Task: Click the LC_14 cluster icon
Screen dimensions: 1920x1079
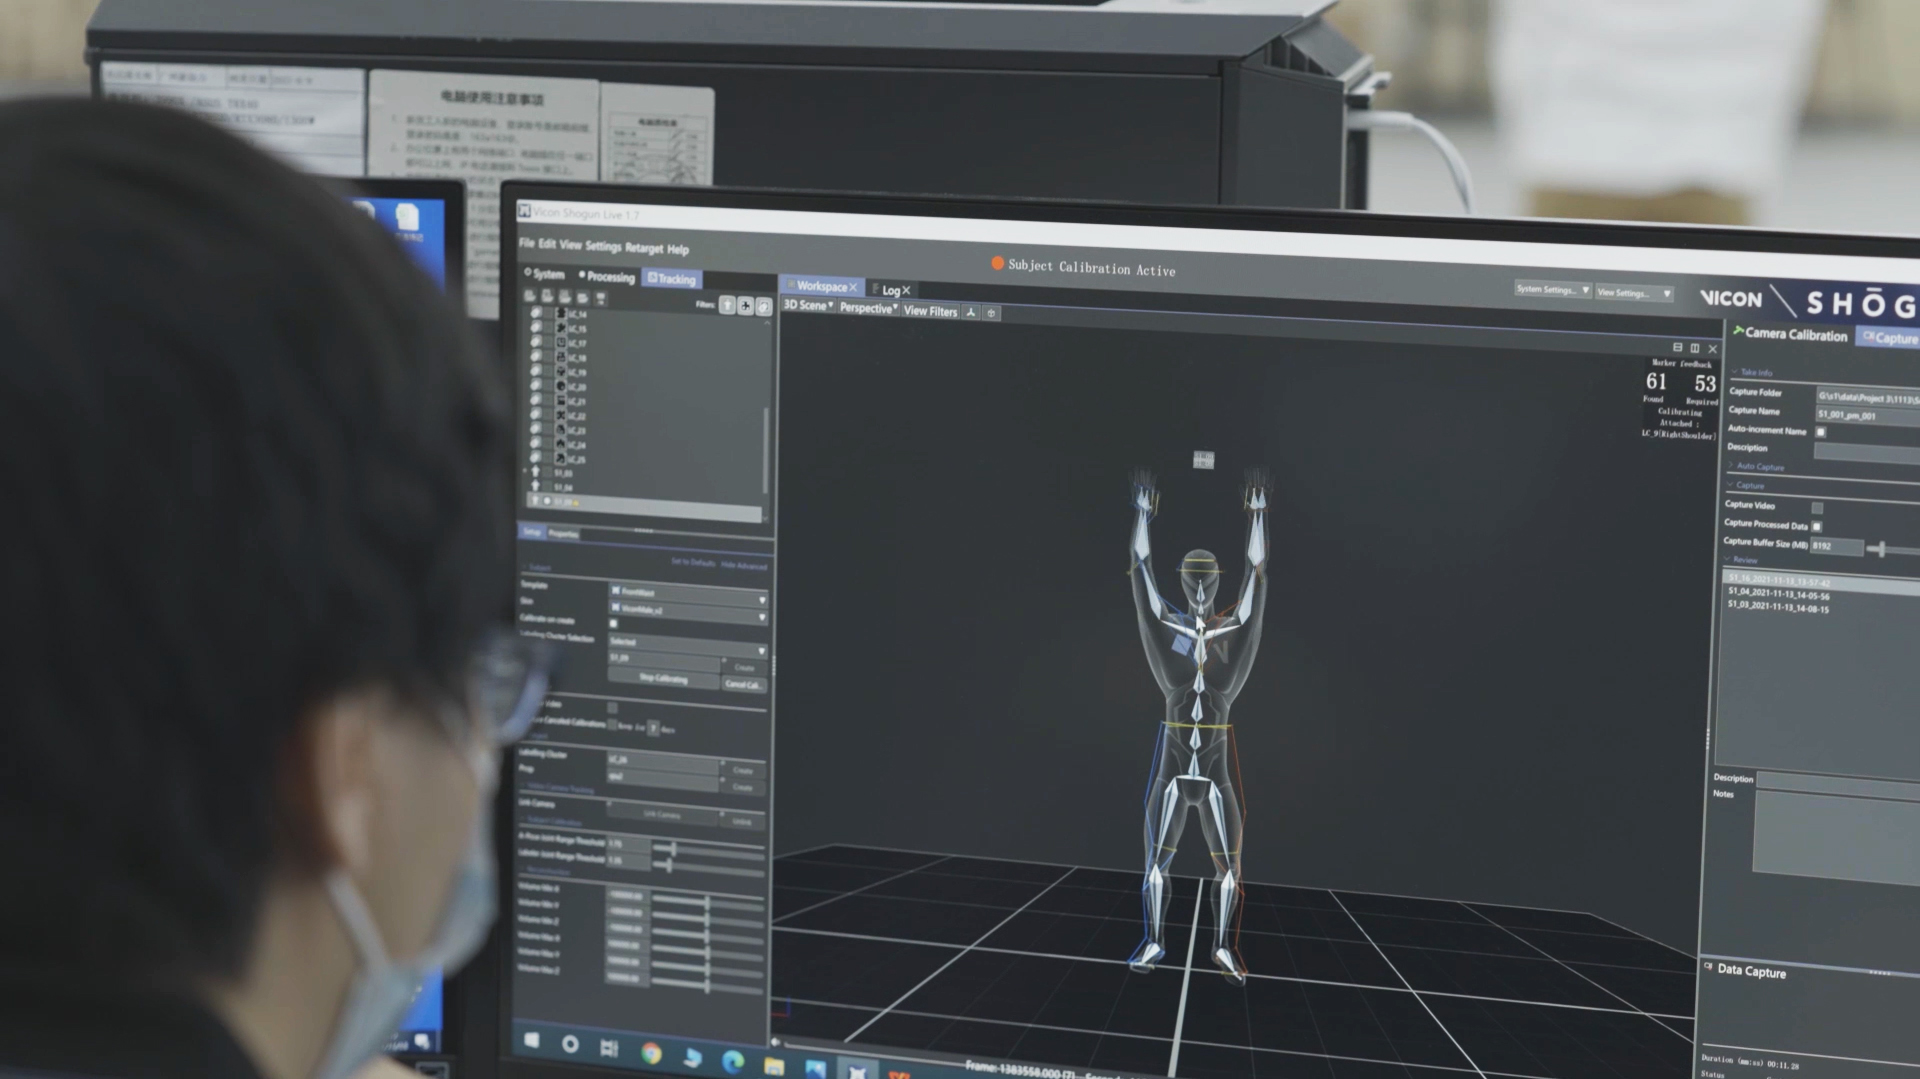Action: (560, 313)
